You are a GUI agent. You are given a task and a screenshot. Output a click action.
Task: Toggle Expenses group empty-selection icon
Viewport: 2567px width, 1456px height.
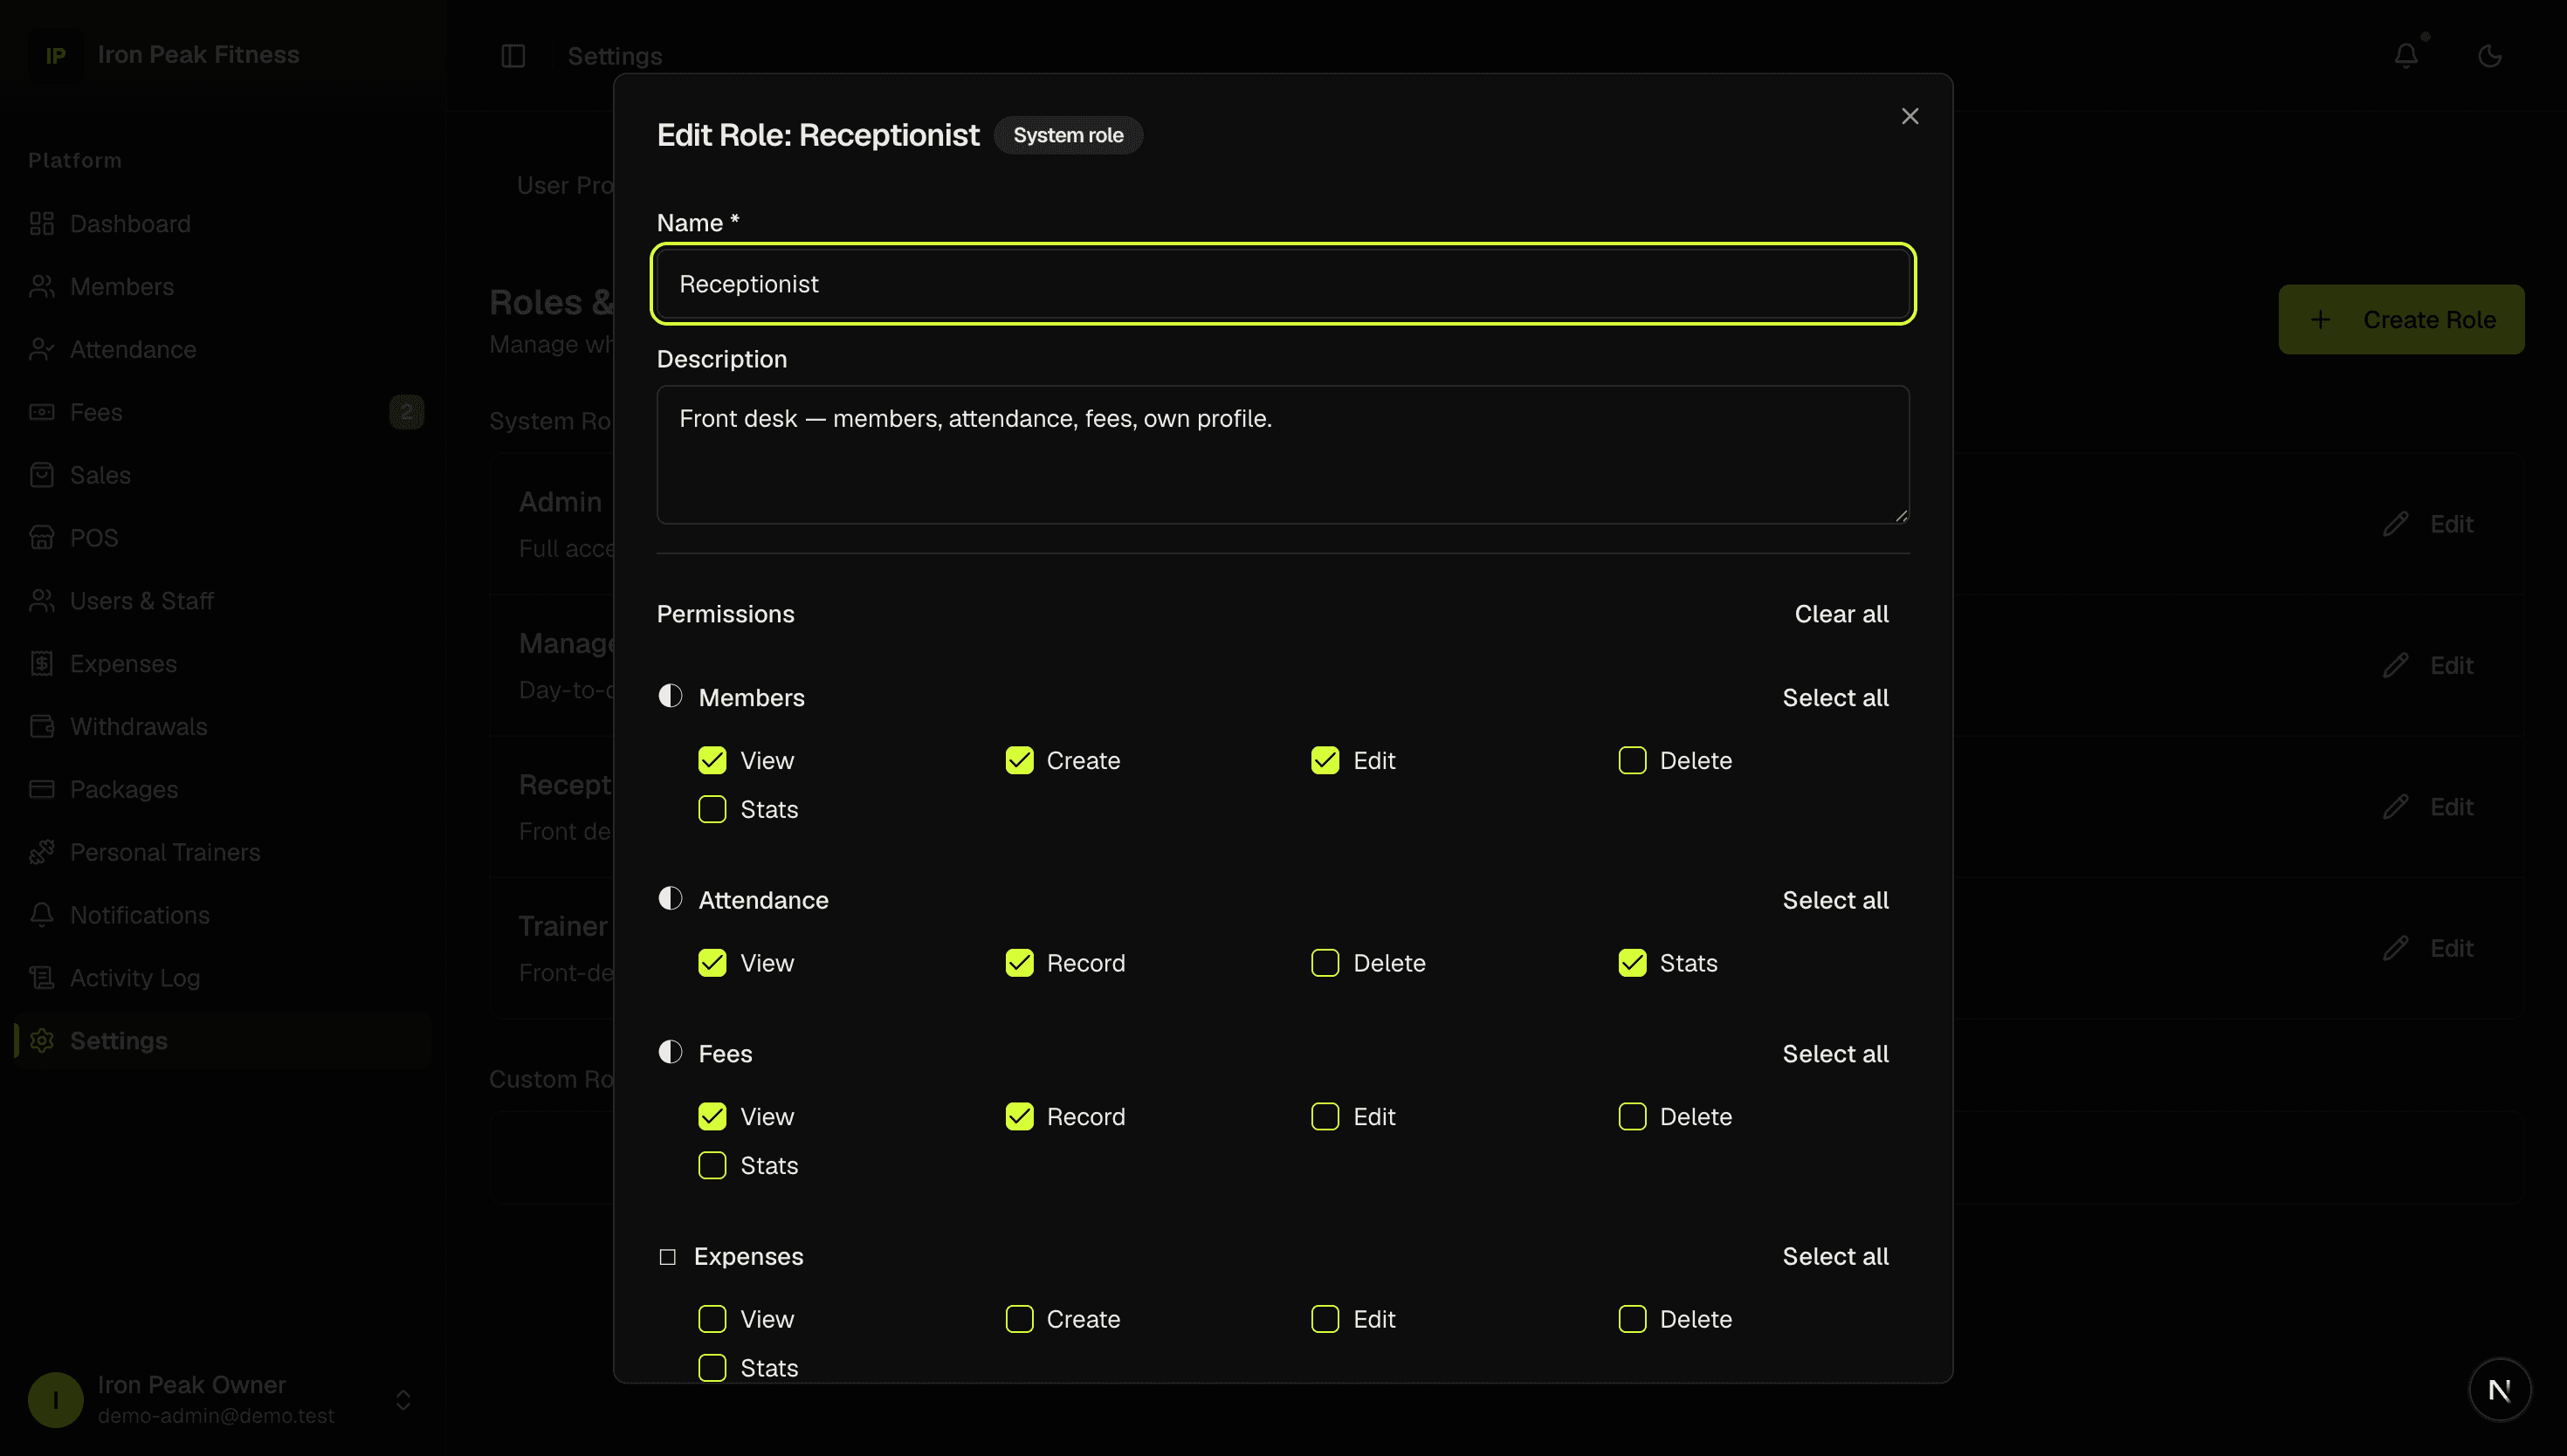[x=667, y=1257]
